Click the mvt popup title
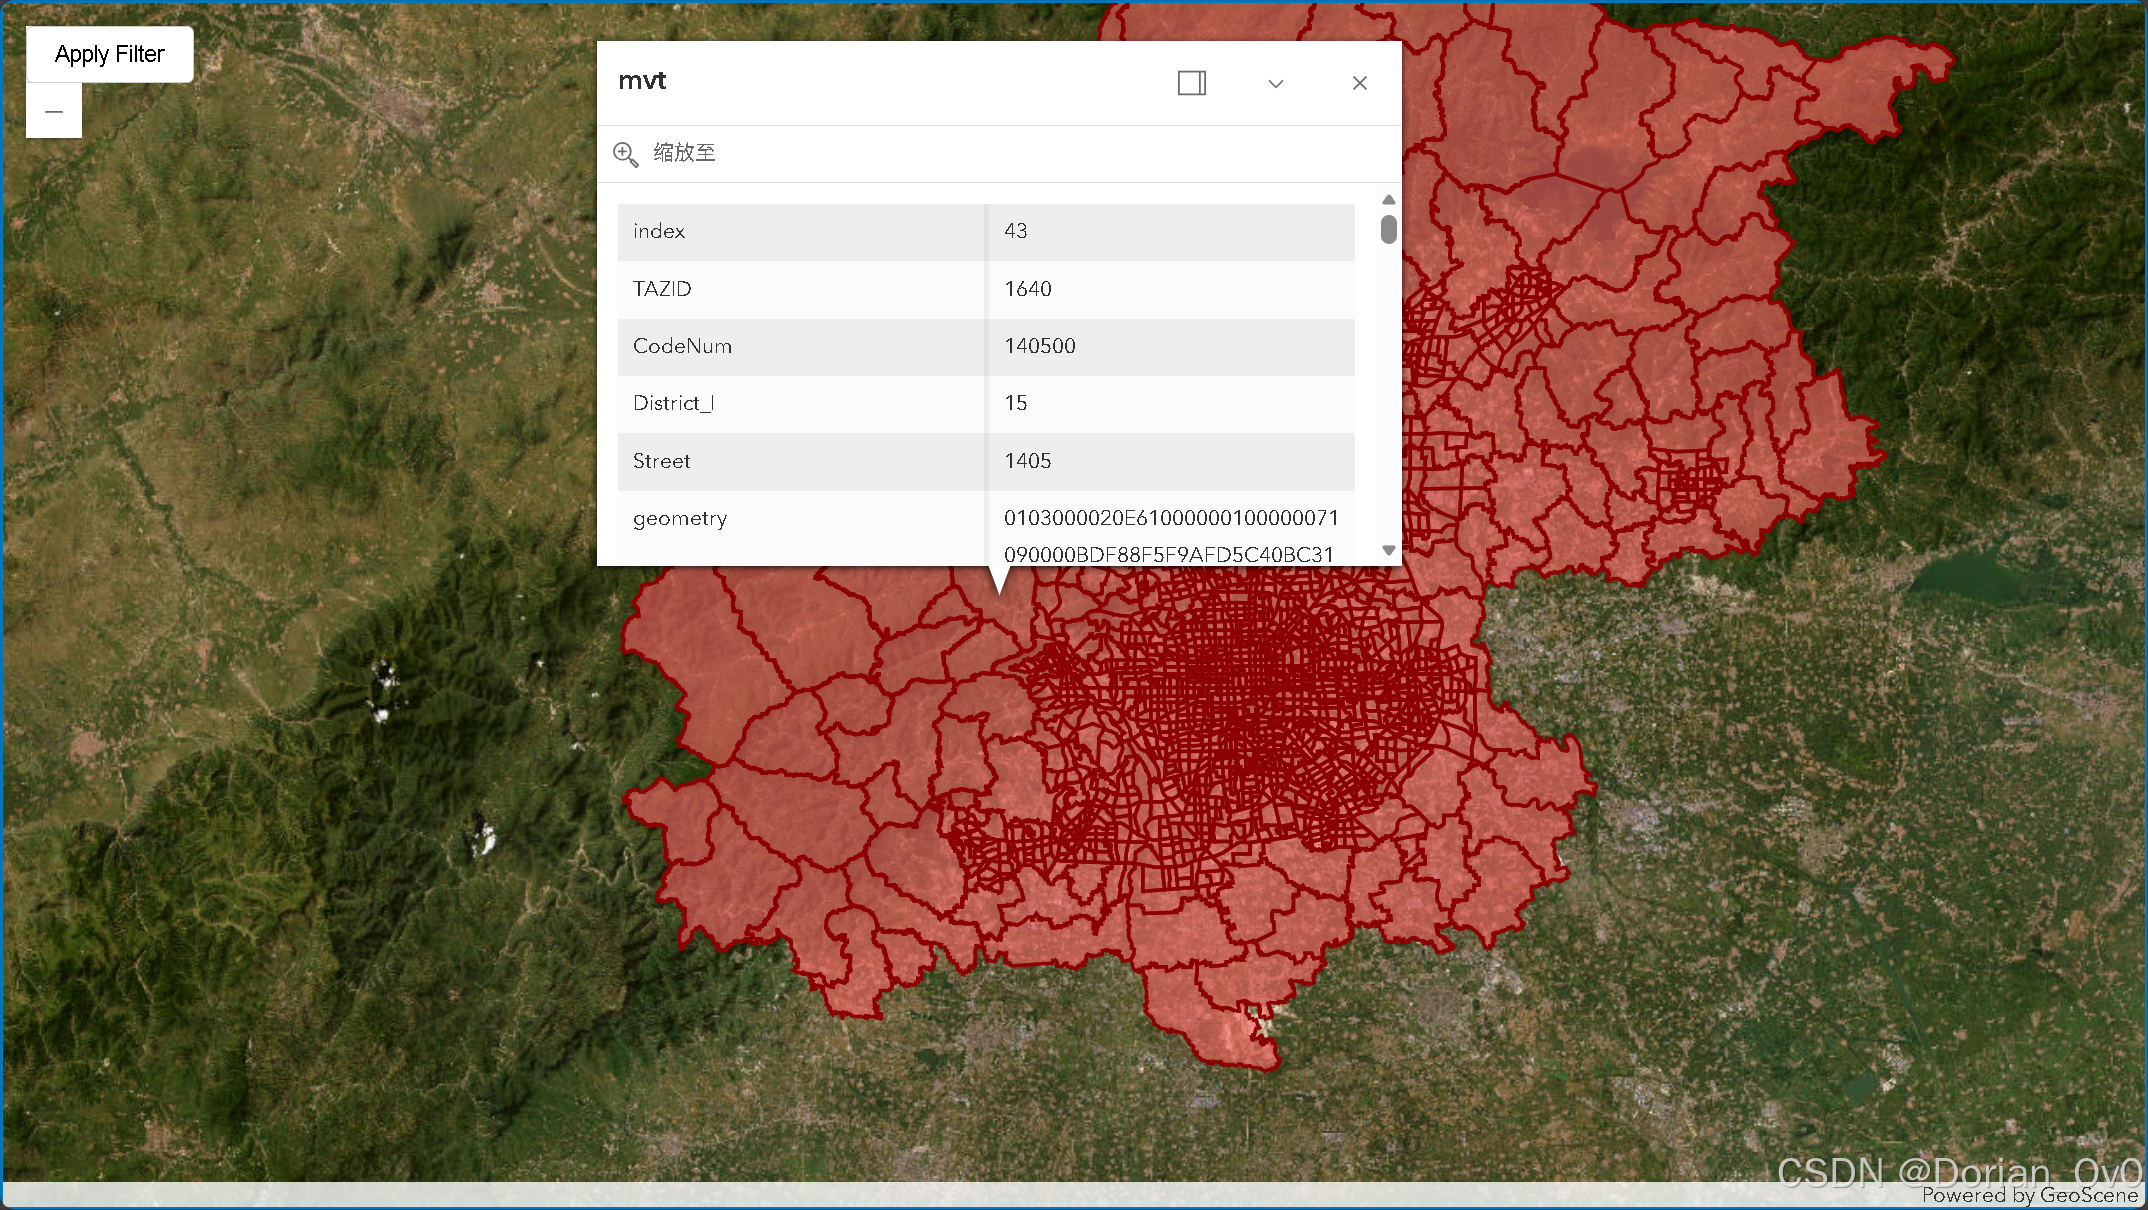This screenshot has width=2148, height=1210. 642,81
